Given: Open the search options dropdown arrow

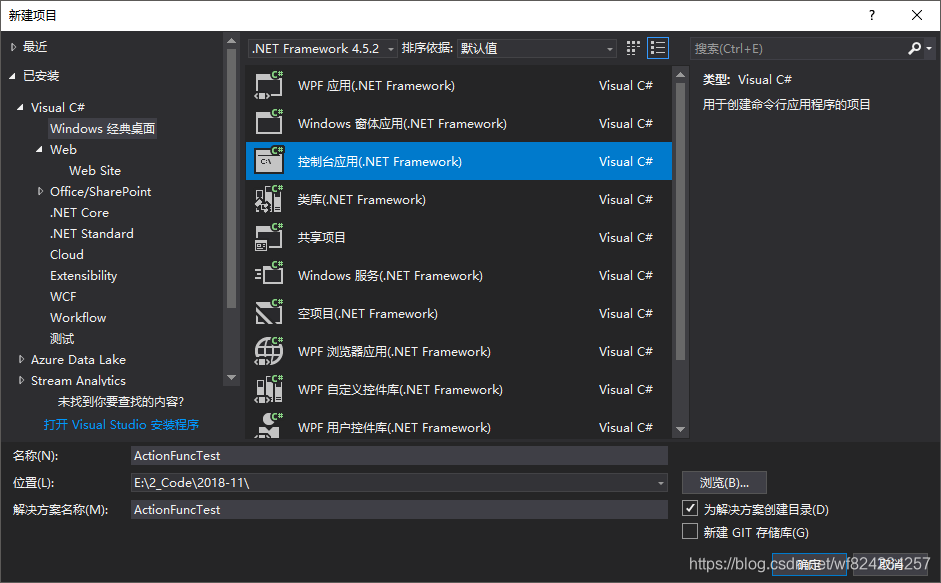Looking at the screenshot, I should point(929,48).
